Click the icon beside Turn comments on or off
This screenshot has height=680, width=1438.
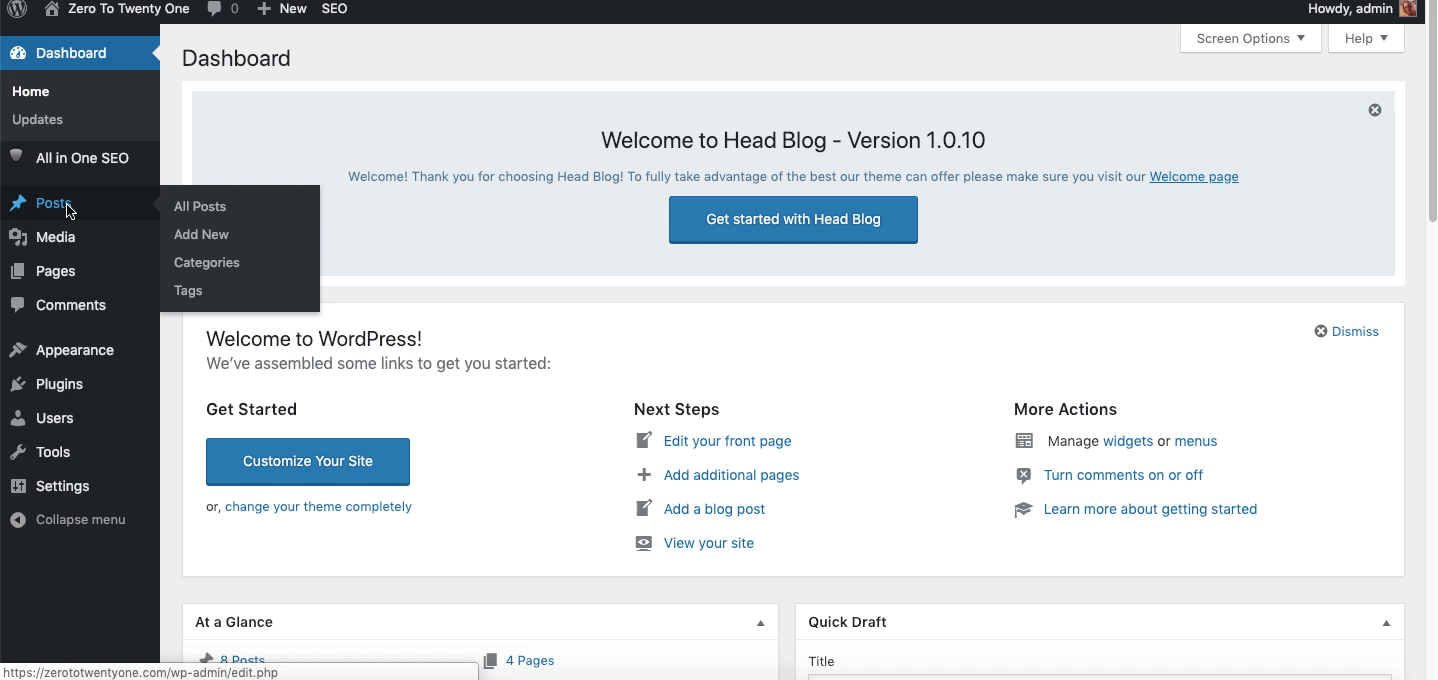point(1023,475)
